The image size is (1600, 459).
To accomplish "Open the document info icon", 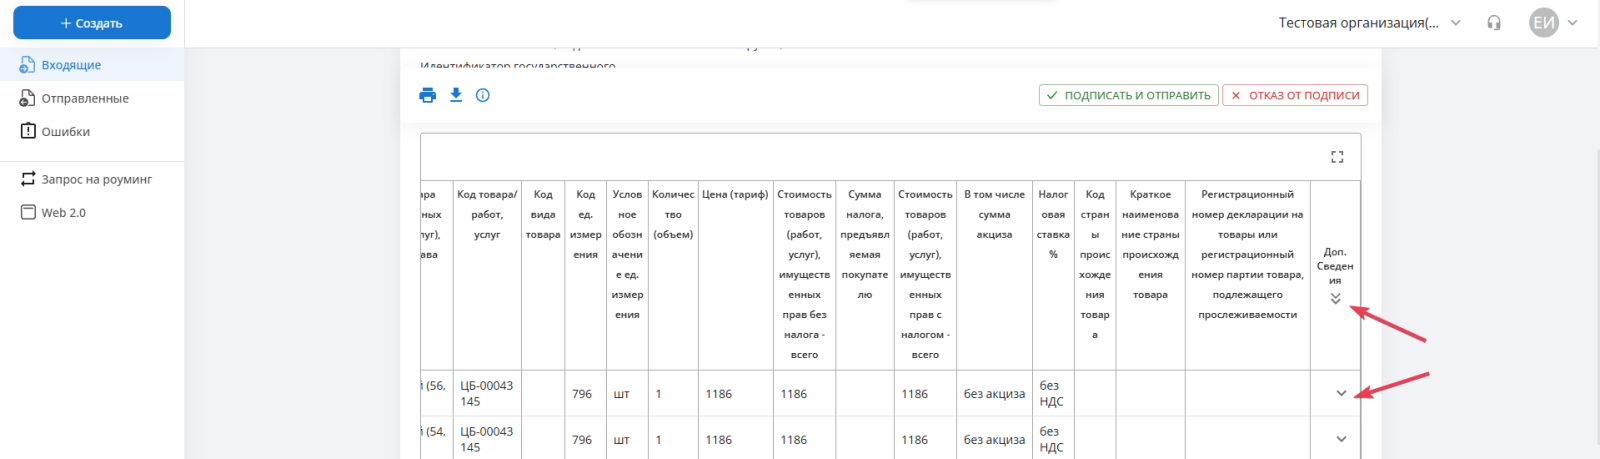I will 483,95.
